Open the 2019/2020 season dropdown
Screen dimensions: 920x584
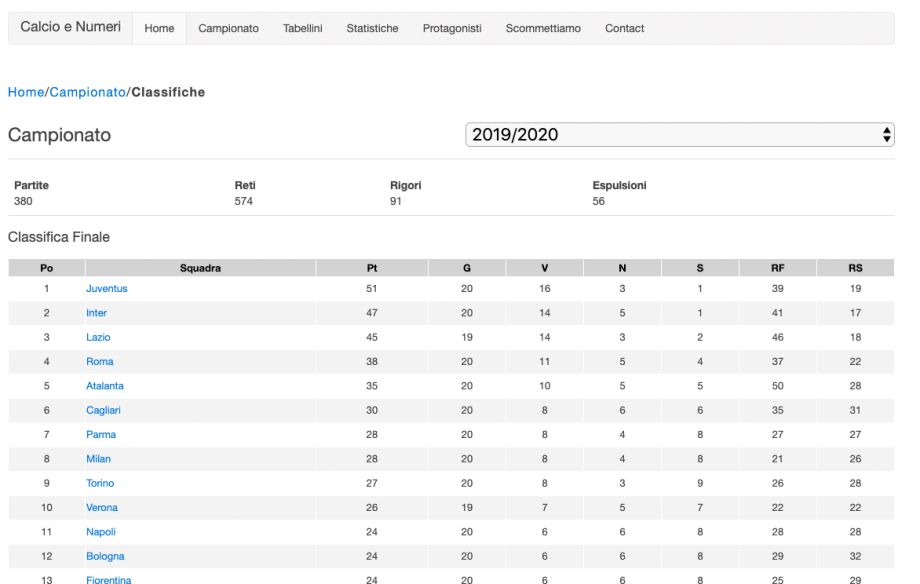(x=679, y=135)
